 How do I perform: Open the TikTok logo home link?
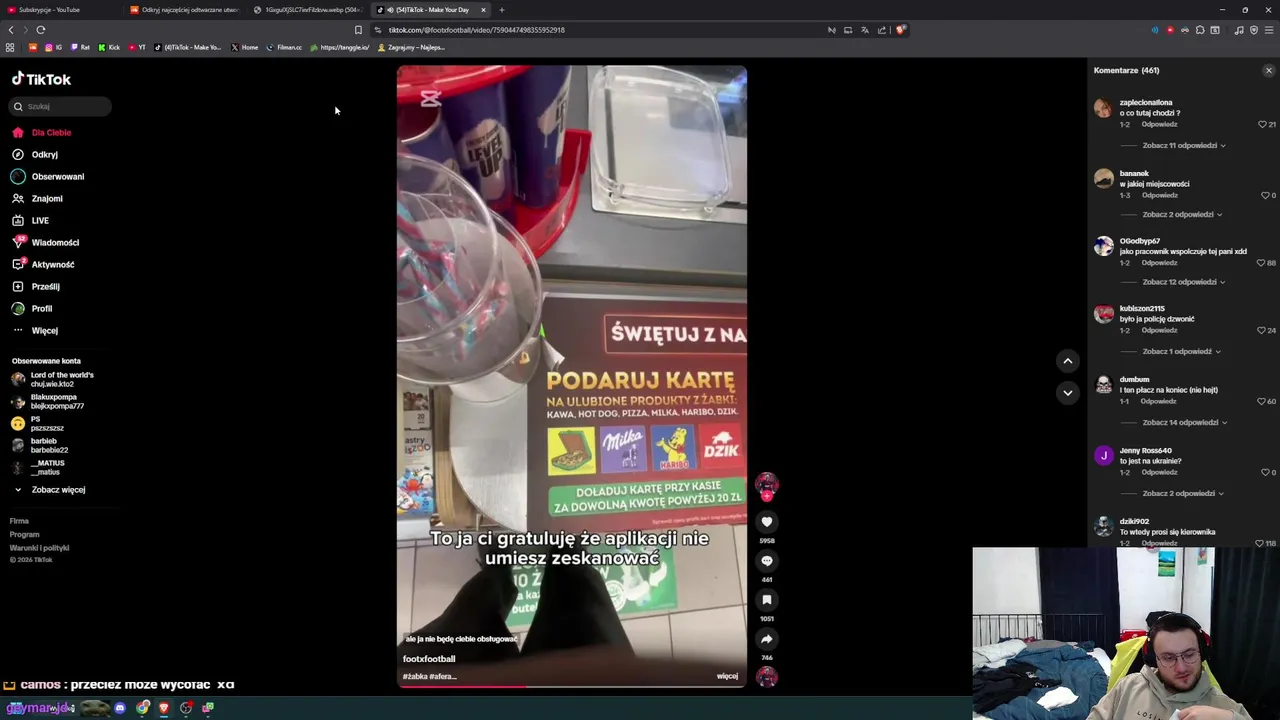(41, 79)
